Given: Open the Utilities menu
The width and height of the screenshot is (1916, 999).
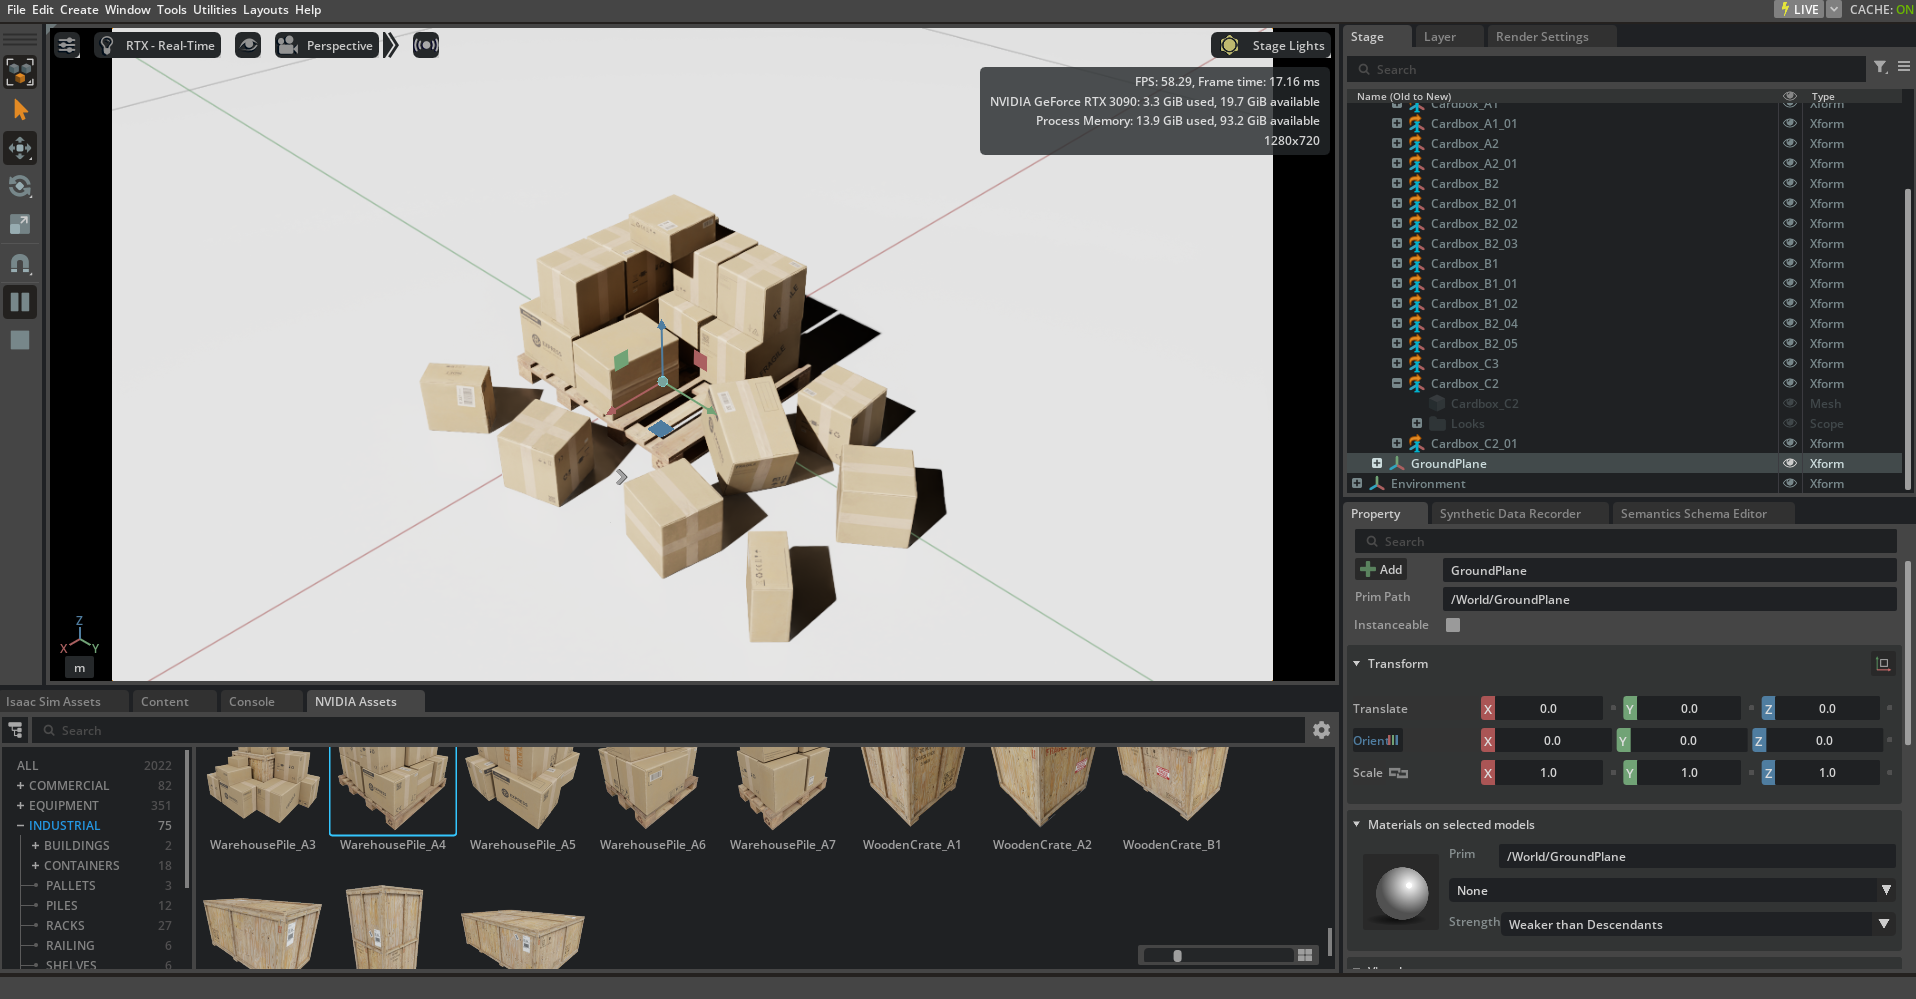Looking at the screenshot, I should tap(214, 10).
